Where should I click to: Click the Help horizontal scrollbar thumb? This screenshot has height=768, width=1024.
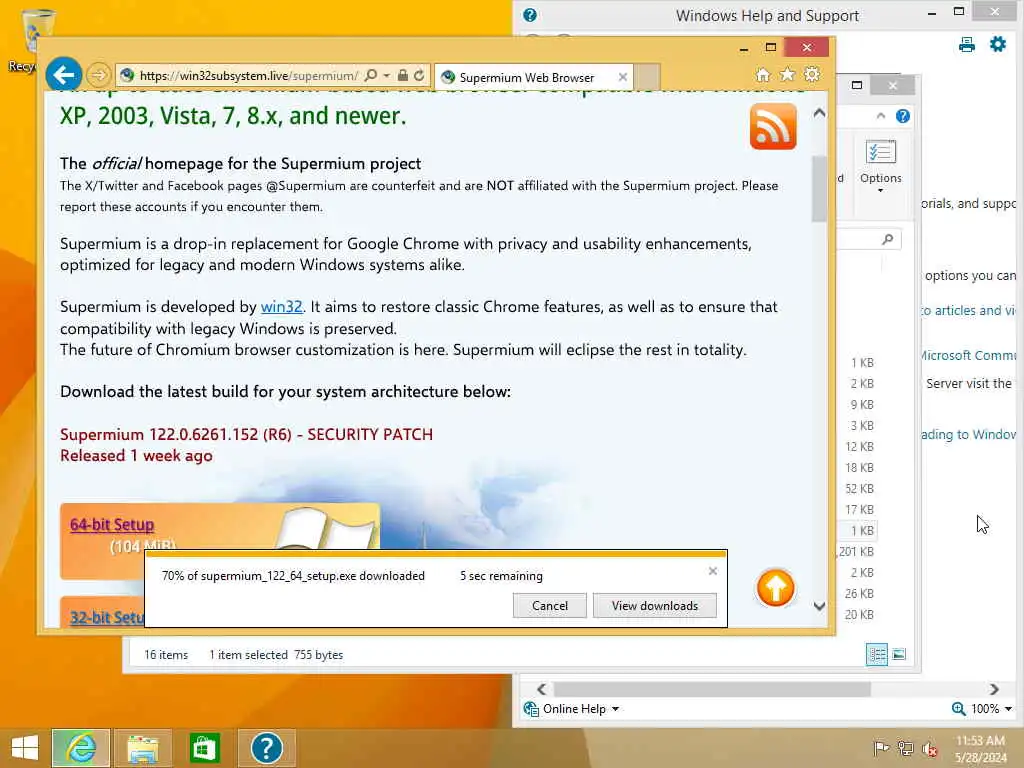coord(712,689)
